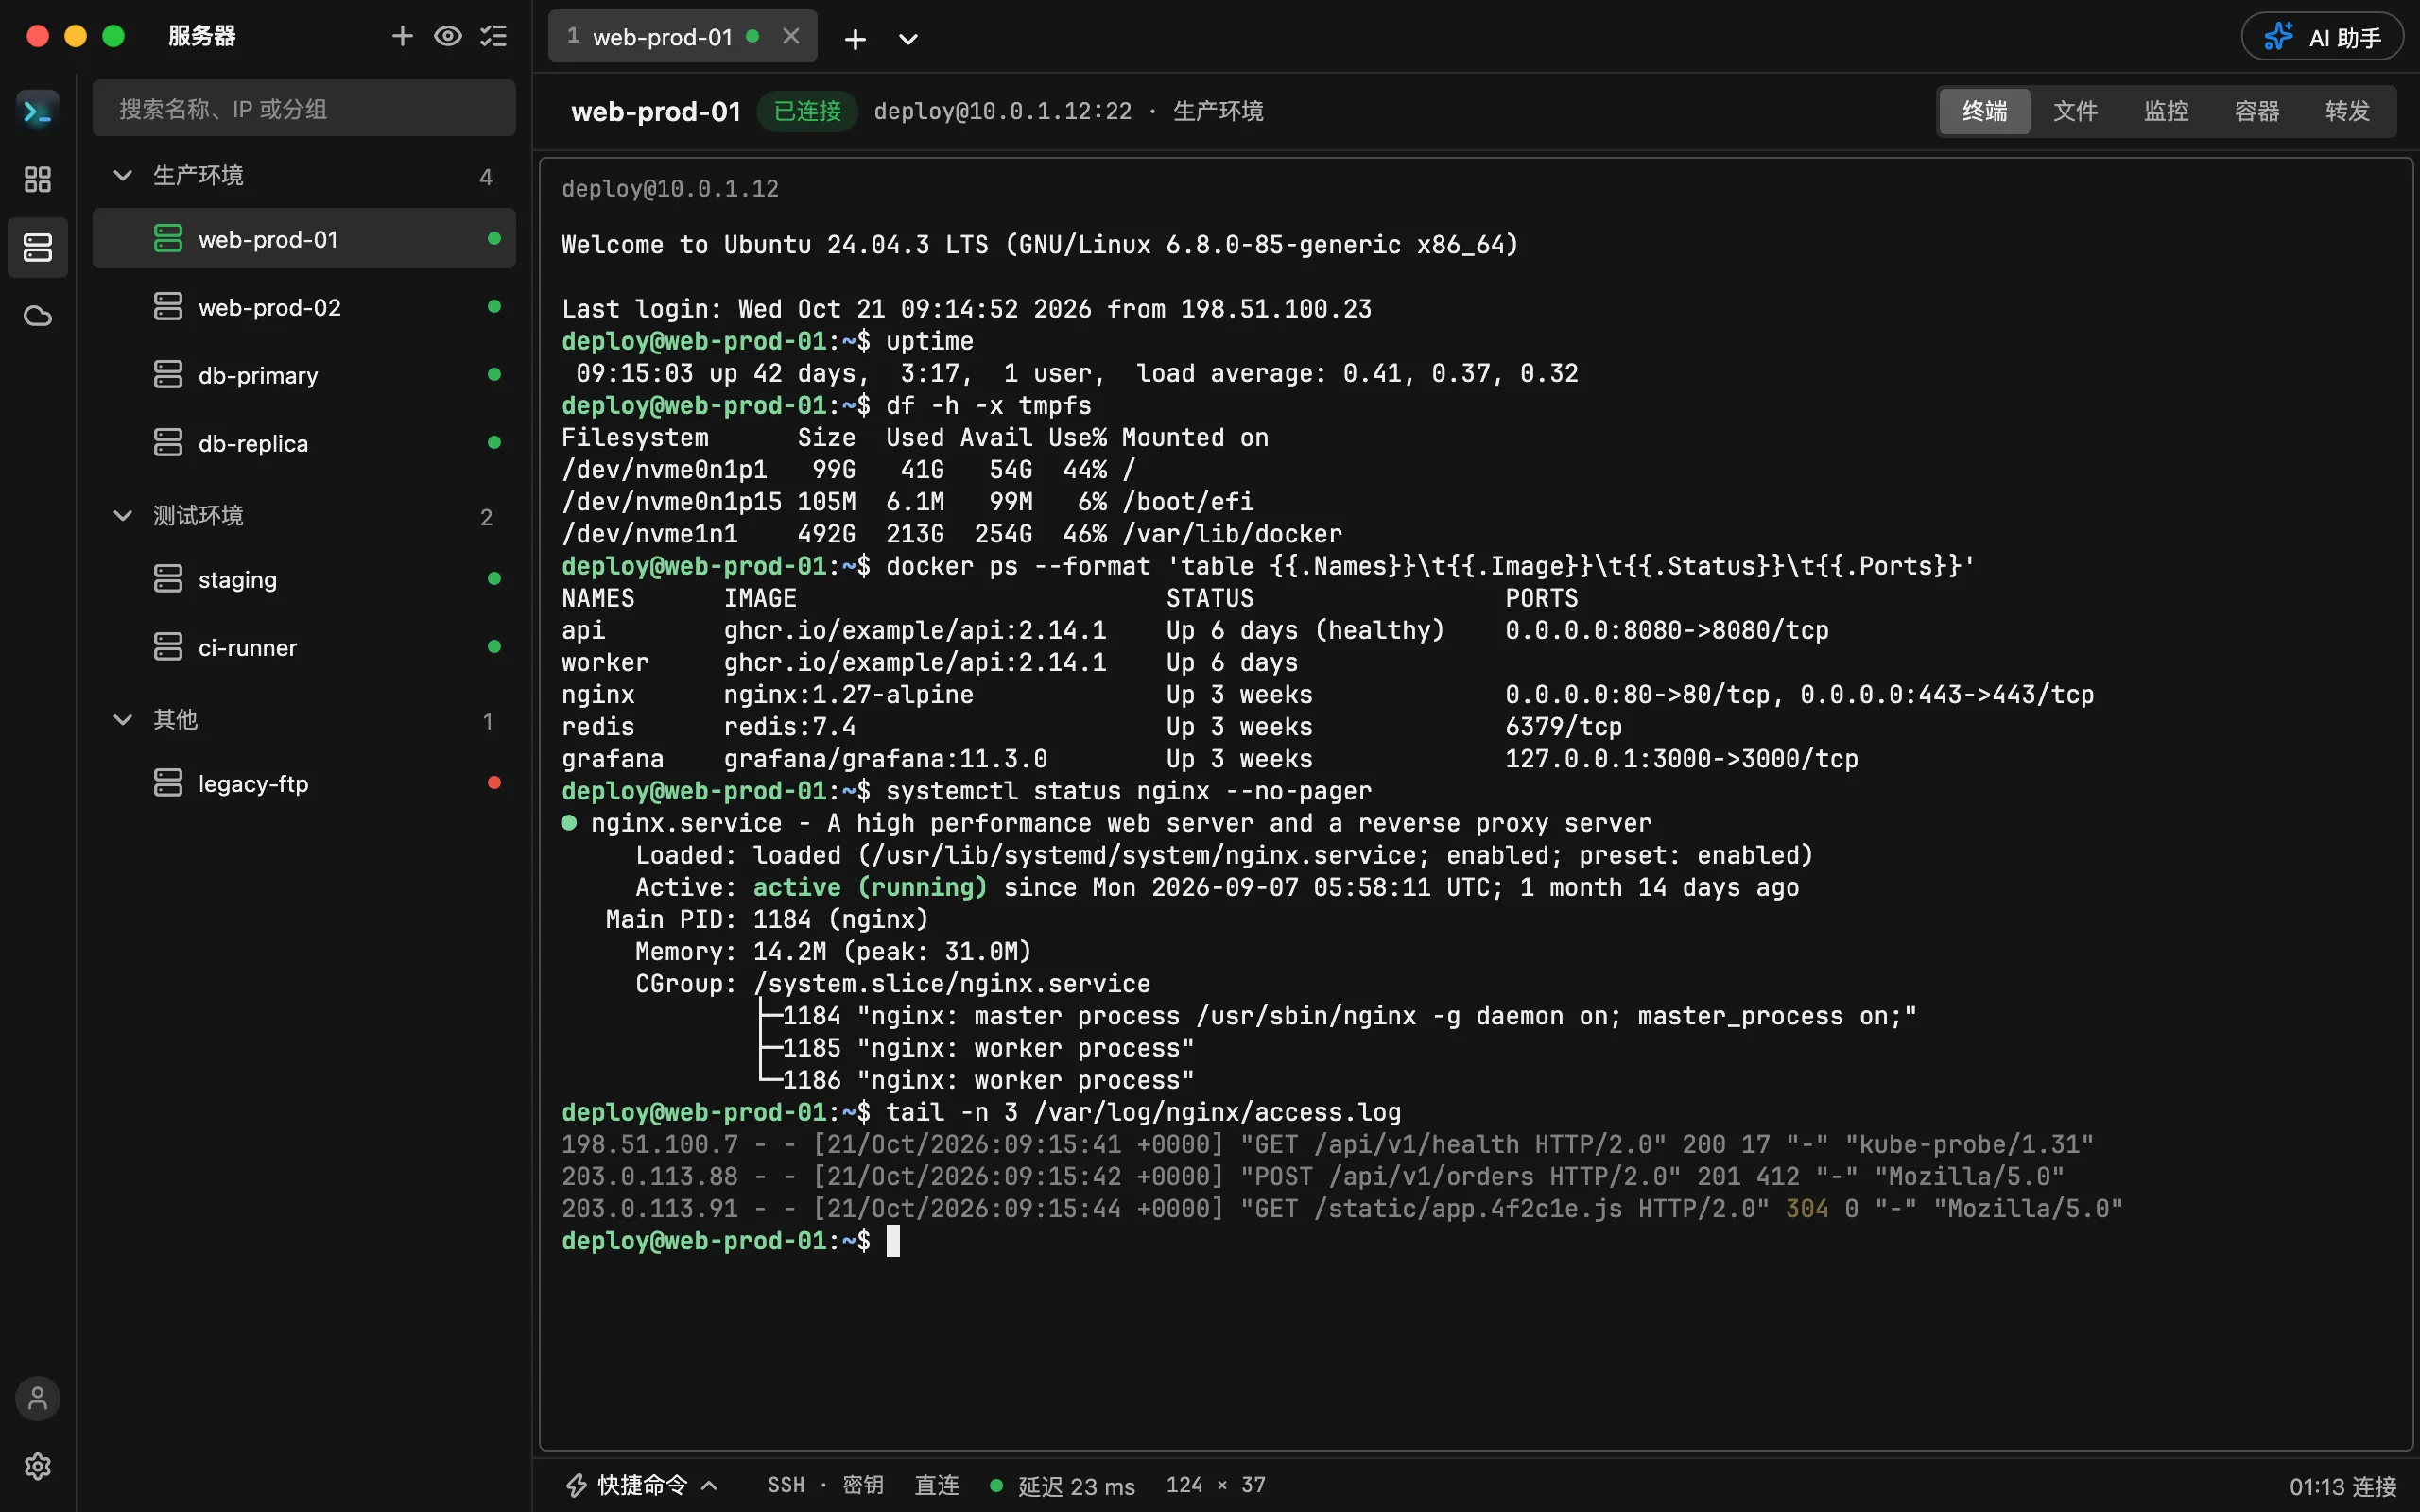The width and height of the screenshot is (2420, 1512).
Task: Click the 生产环境 group count 4
Action: [486, 177]
